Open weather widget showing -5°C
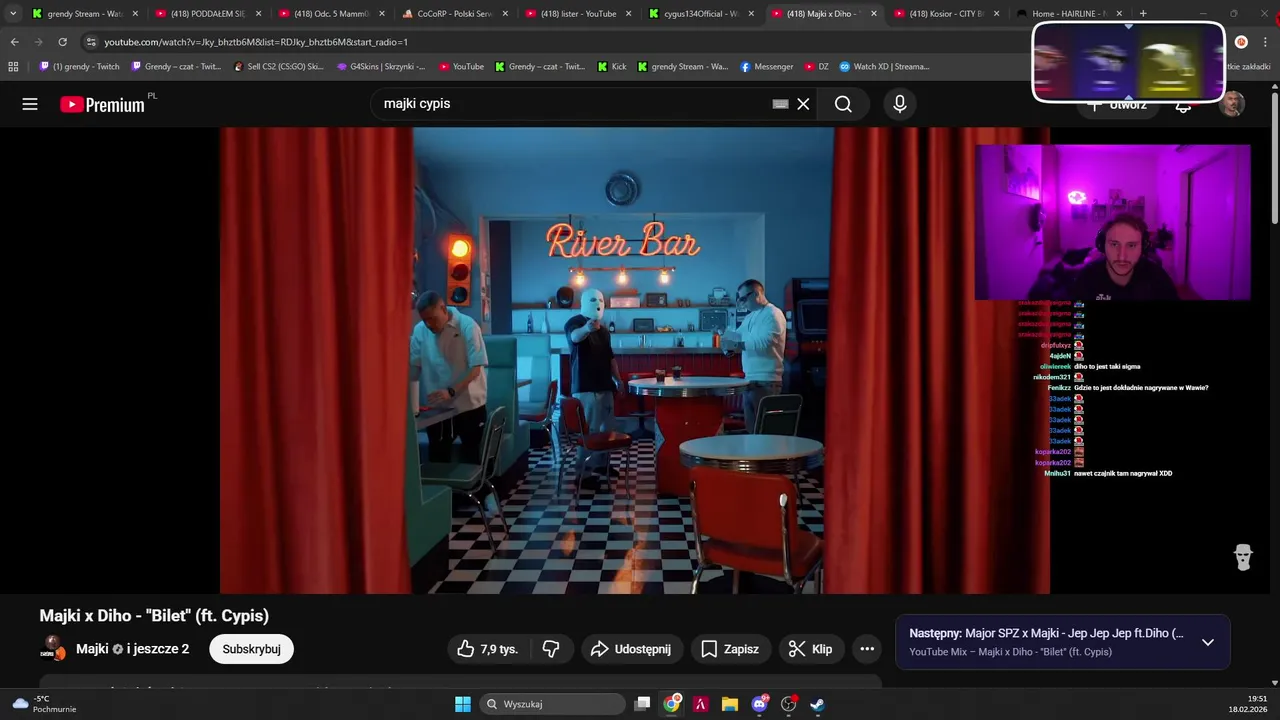 coord(45,704)
